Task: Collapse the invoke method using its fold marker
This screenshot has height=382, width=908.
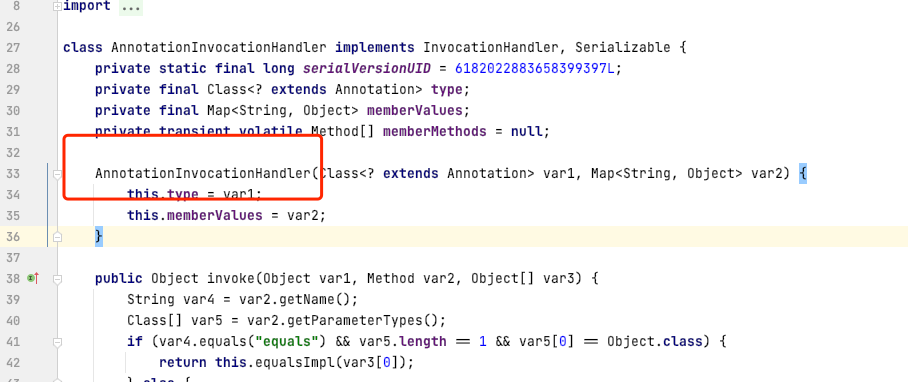Action: coord(57,278)
